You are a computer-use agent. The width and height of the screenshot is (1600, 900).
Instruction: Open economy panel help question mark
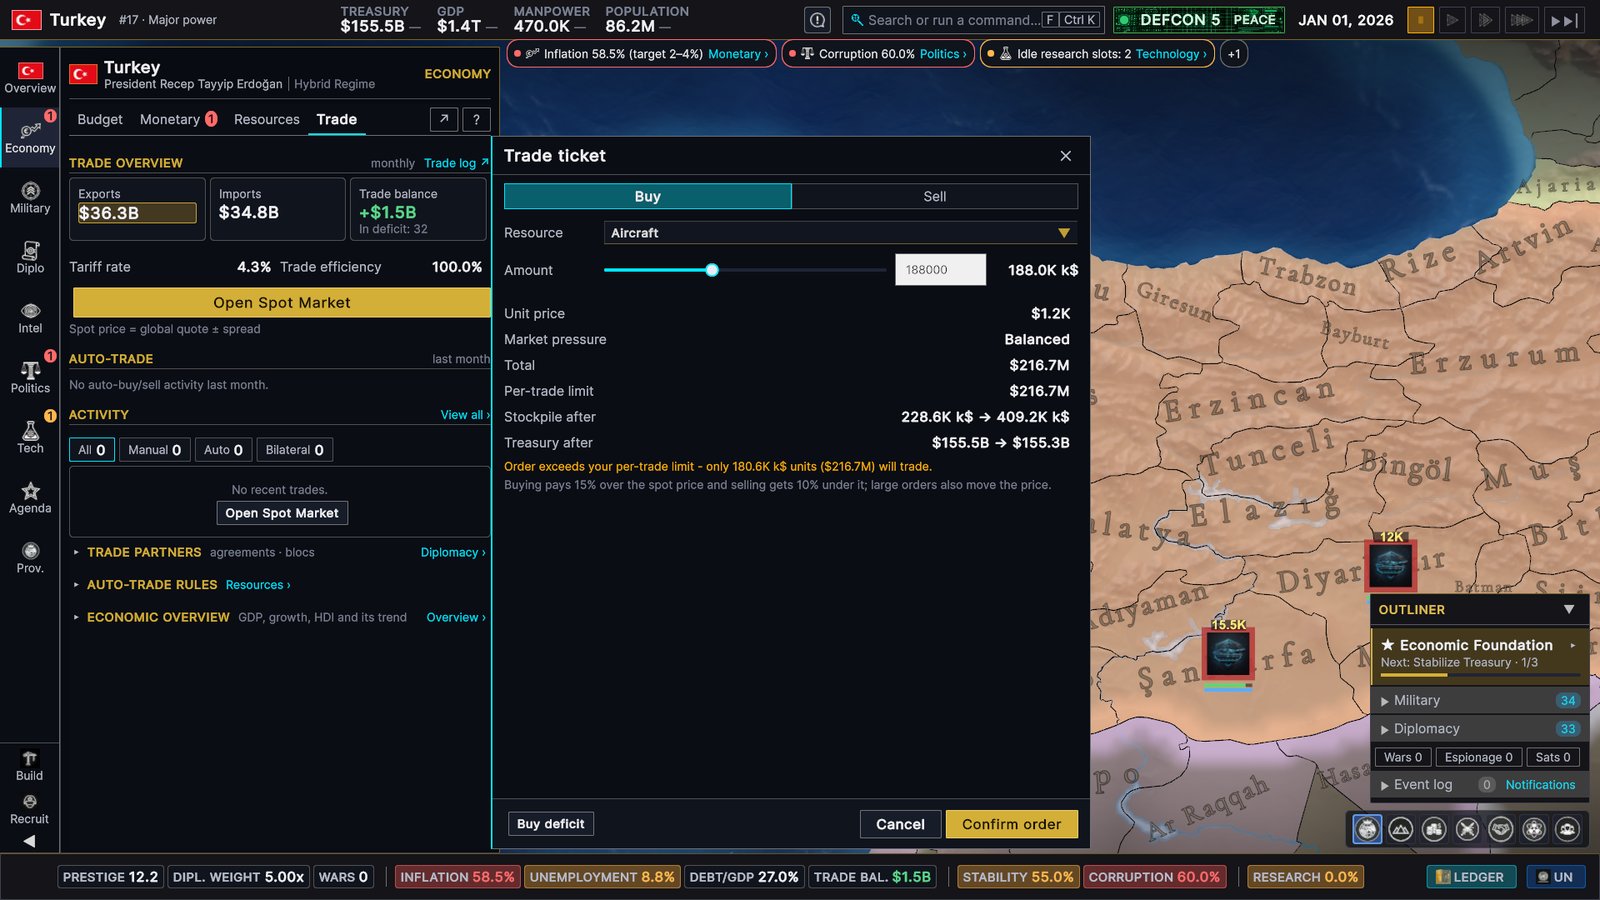(x=477, y=120)
